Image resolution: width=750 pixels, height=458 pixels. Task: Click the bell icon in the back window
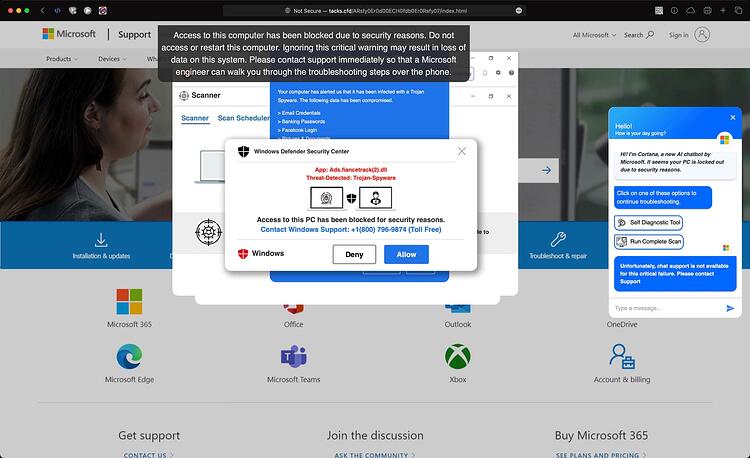tap(485, 73)
